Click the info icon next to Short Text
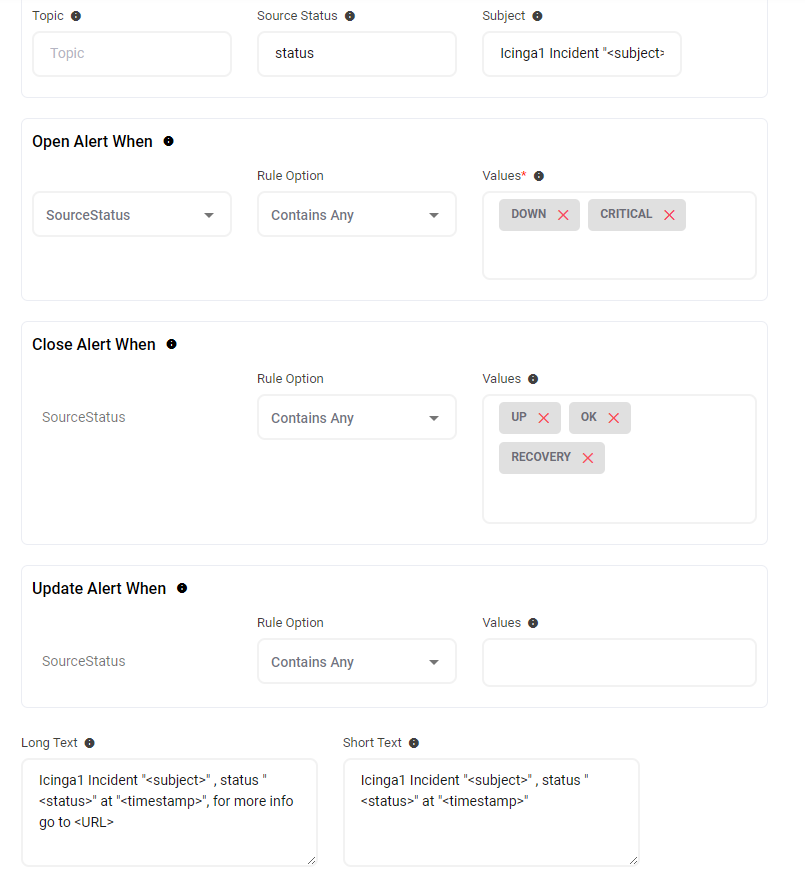 coord(414,743)
